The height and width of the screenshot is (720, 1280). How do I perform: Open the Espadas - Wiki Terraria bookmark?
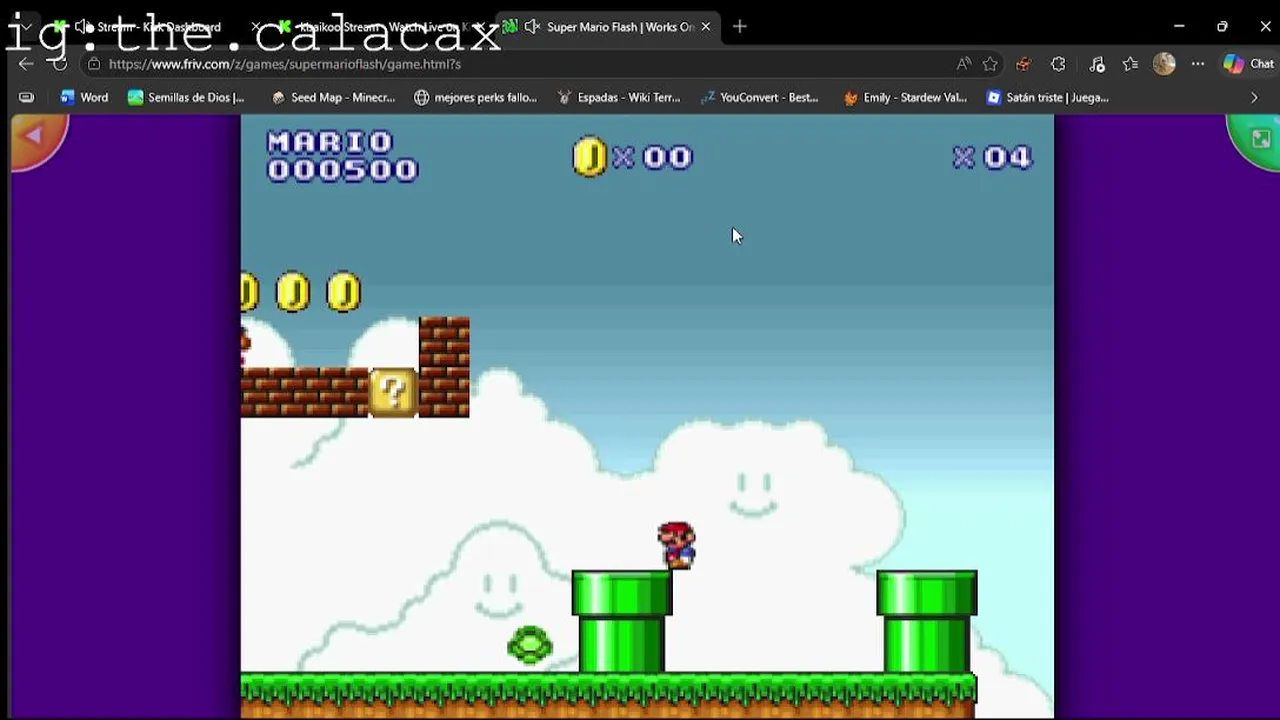[619, 97]
